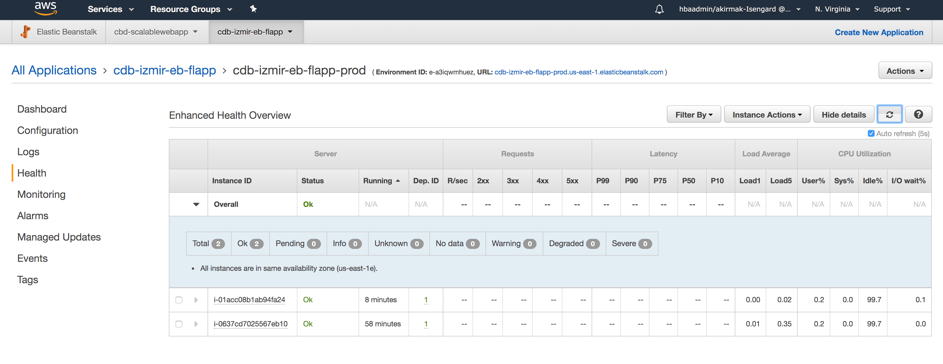This screenshot has height=364, width=943.
Task: Open Managed Updates in the sidebar
Action: click(x=59, y=237)
